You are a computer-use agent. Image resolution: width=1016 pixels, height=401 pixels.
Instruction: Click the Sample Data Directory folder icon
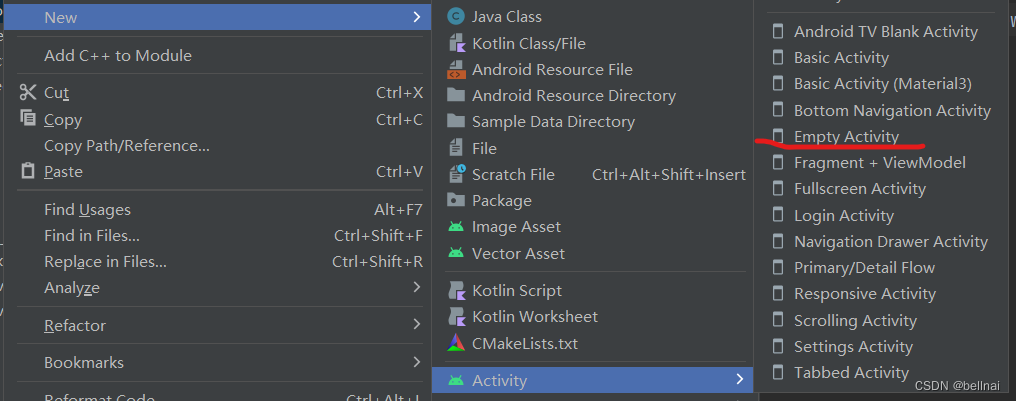point(456,122)
